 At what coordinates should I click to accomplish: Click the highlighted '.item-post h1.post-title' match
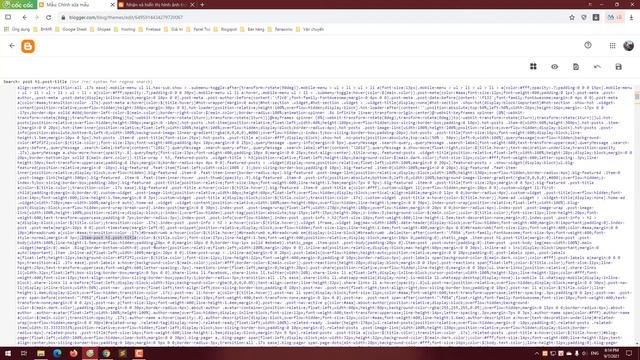(x=108, y=238)
